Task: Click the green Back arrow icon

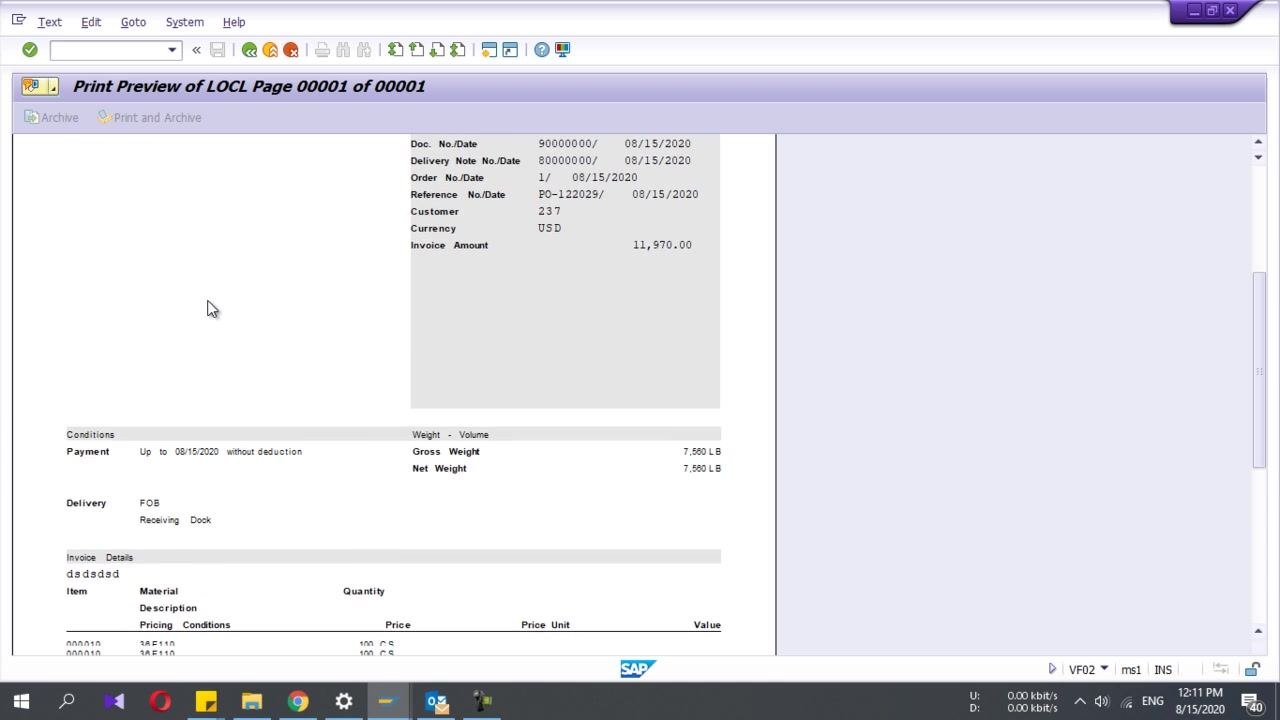Action: click(249, 50)
